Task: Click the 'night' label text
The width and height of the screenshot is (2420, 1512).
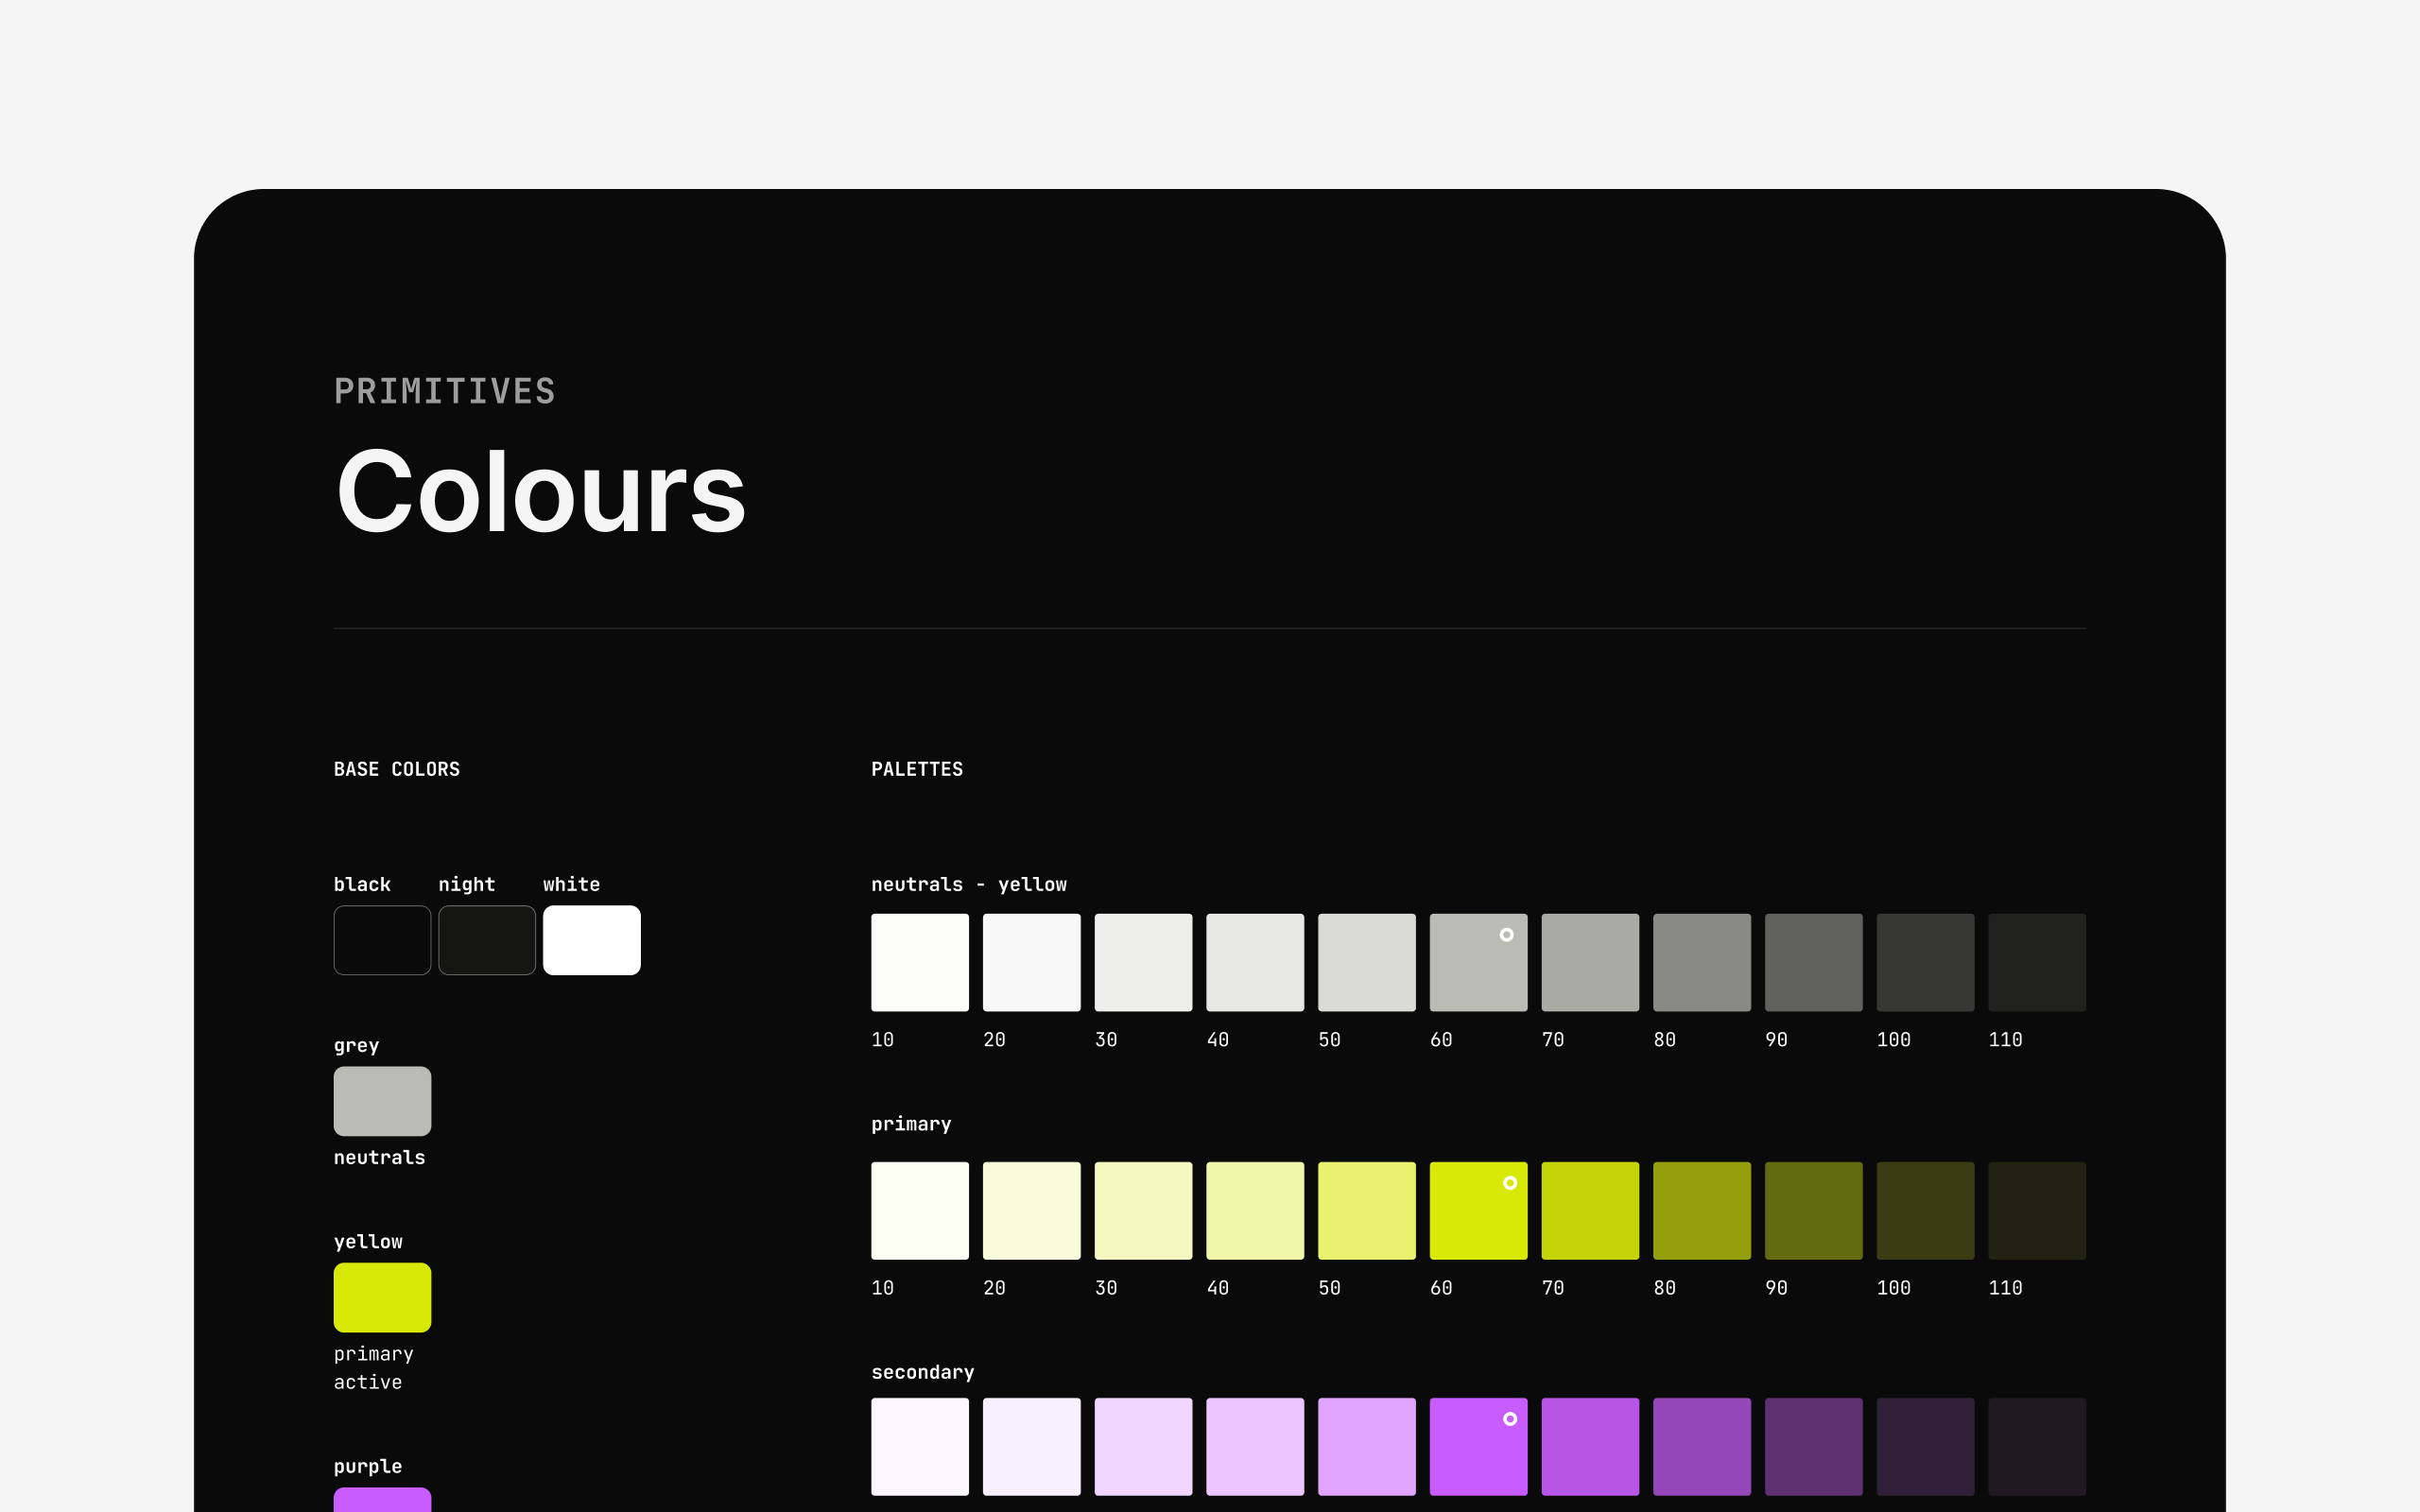Action: tap(467, 885)
